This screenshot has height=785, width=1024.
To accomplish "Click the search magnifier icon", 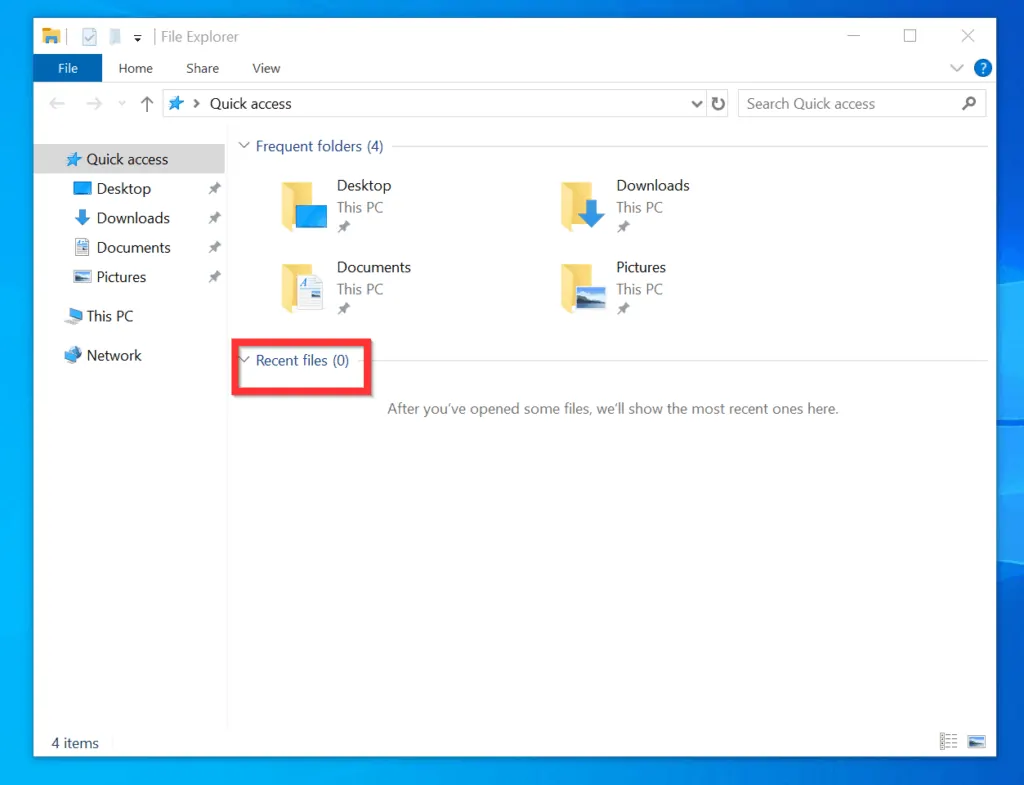I will [968, 104].
